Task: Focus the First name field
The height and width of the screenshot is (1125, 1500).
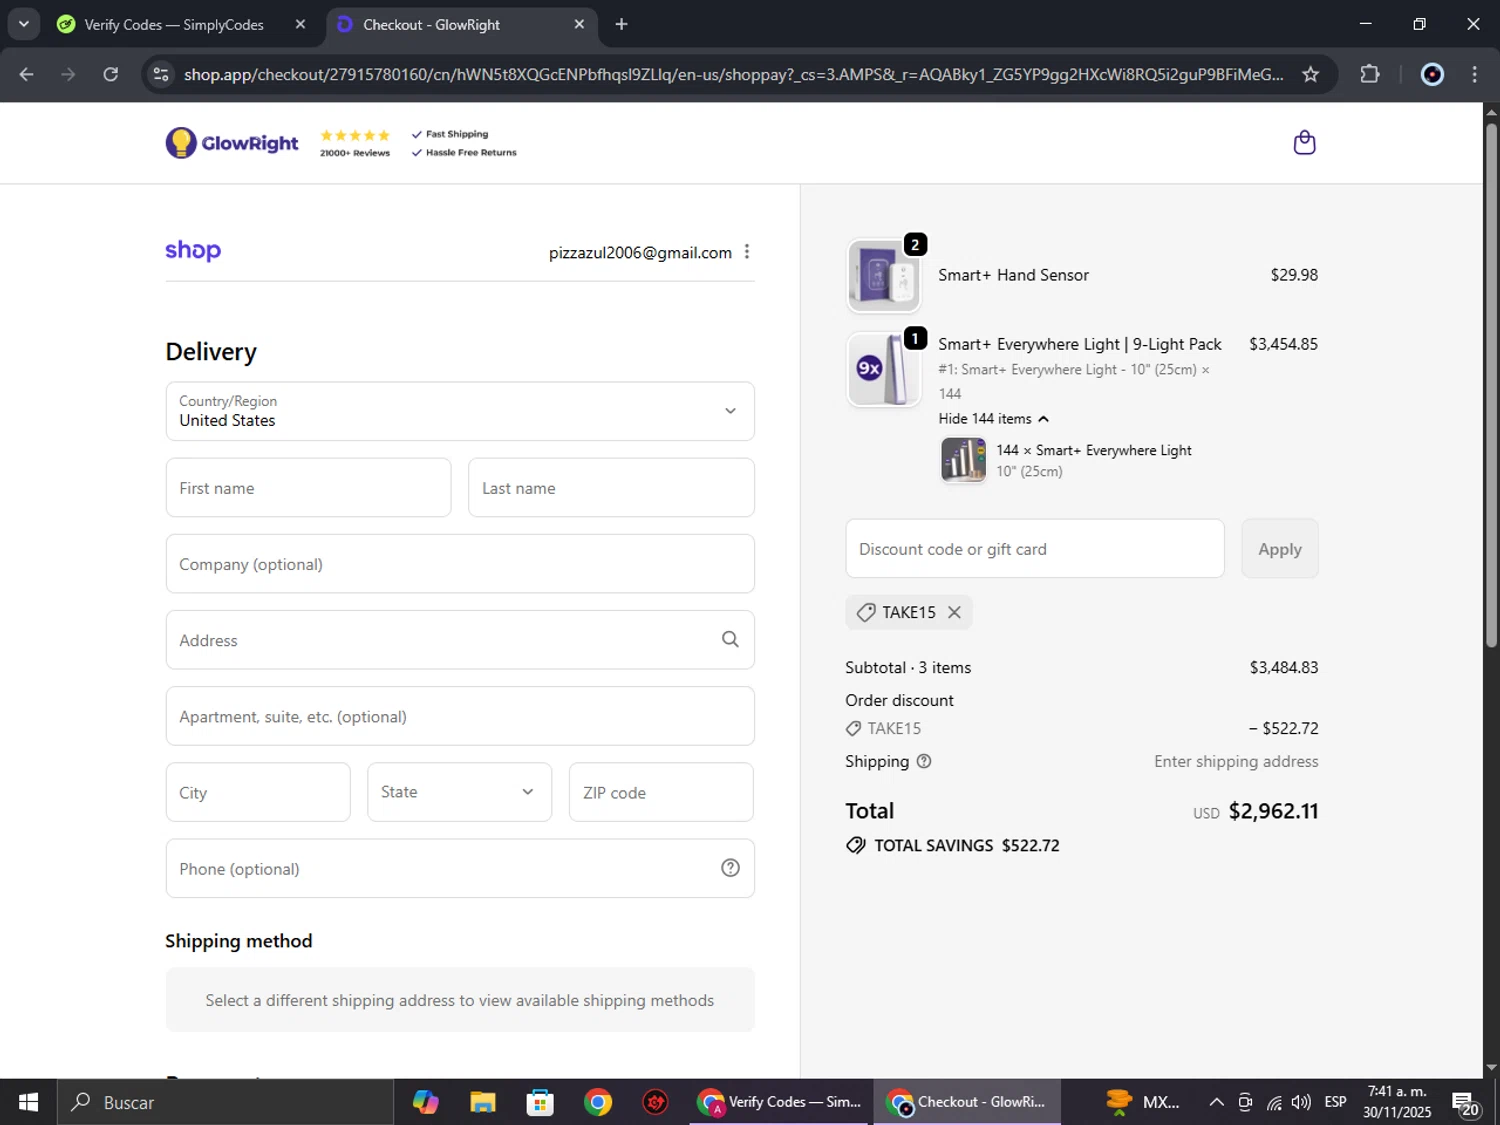Action: [x=308, y=488]
